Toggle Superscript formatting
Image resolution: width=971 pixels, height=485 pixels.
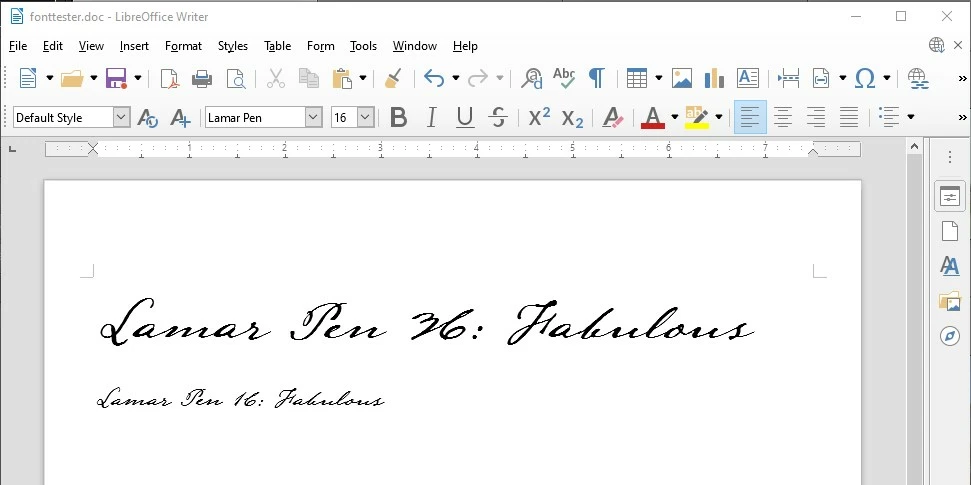tap(539, 117)
